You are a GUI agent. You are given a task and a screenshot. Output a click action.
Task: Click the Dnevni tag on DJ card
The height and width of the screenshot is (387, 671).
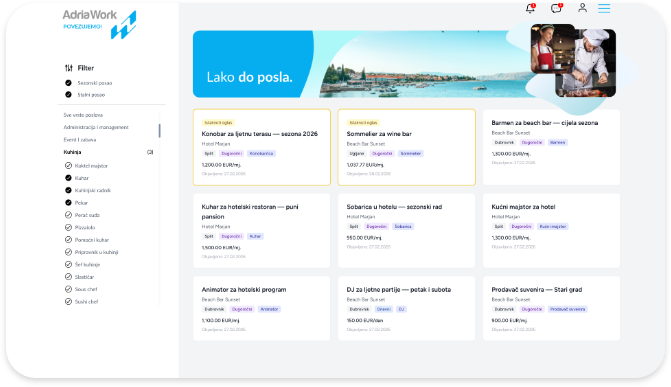click(x=384, y=309)
